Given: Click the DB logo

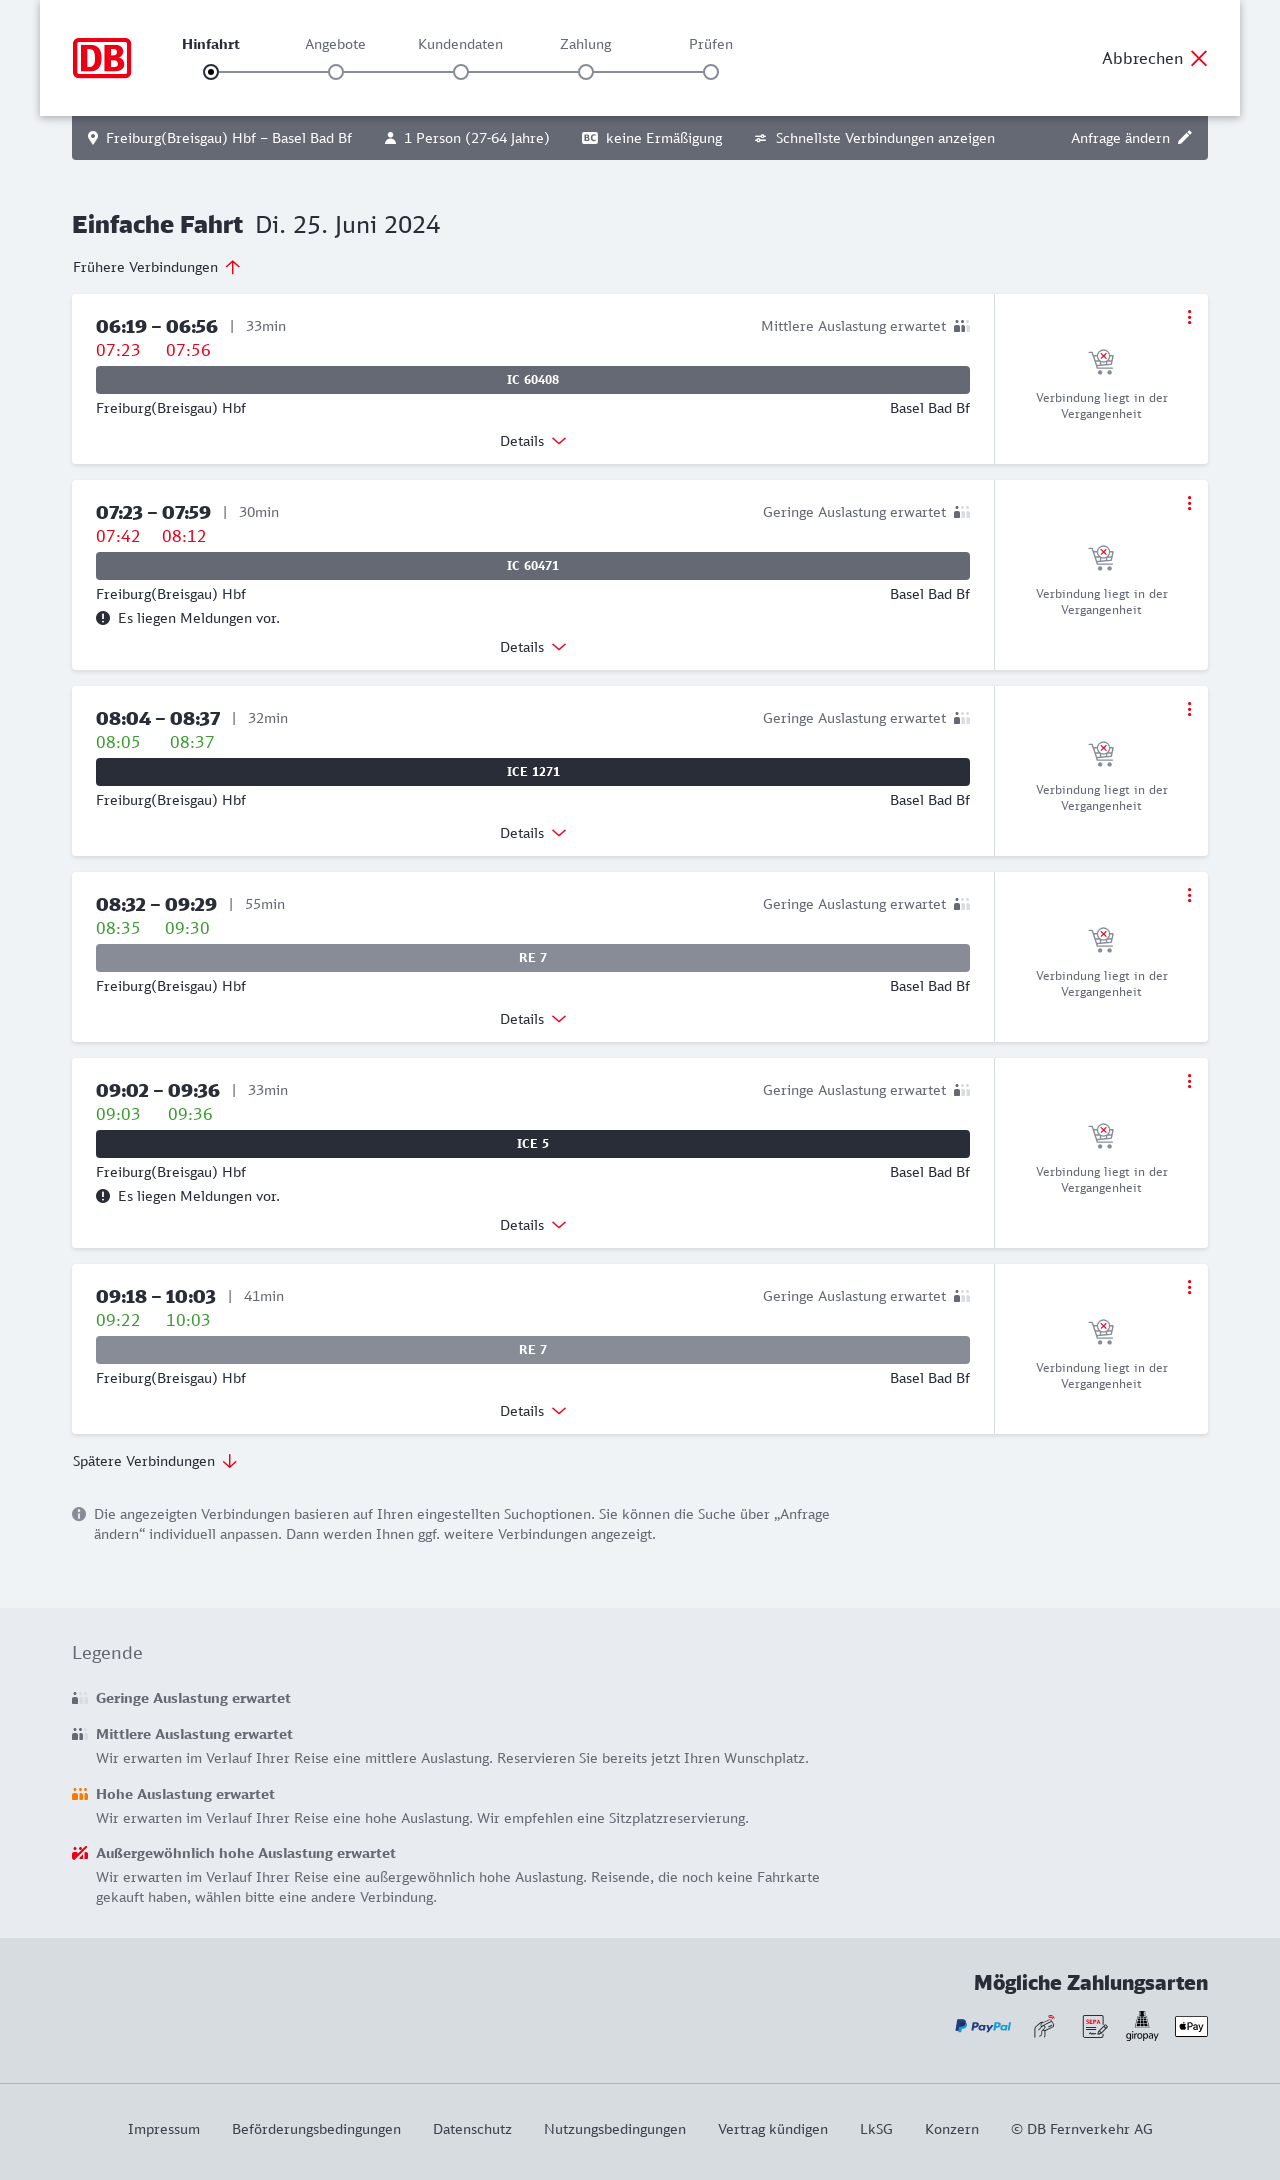Looking at the screenshot, I should [x=102, y=58].
